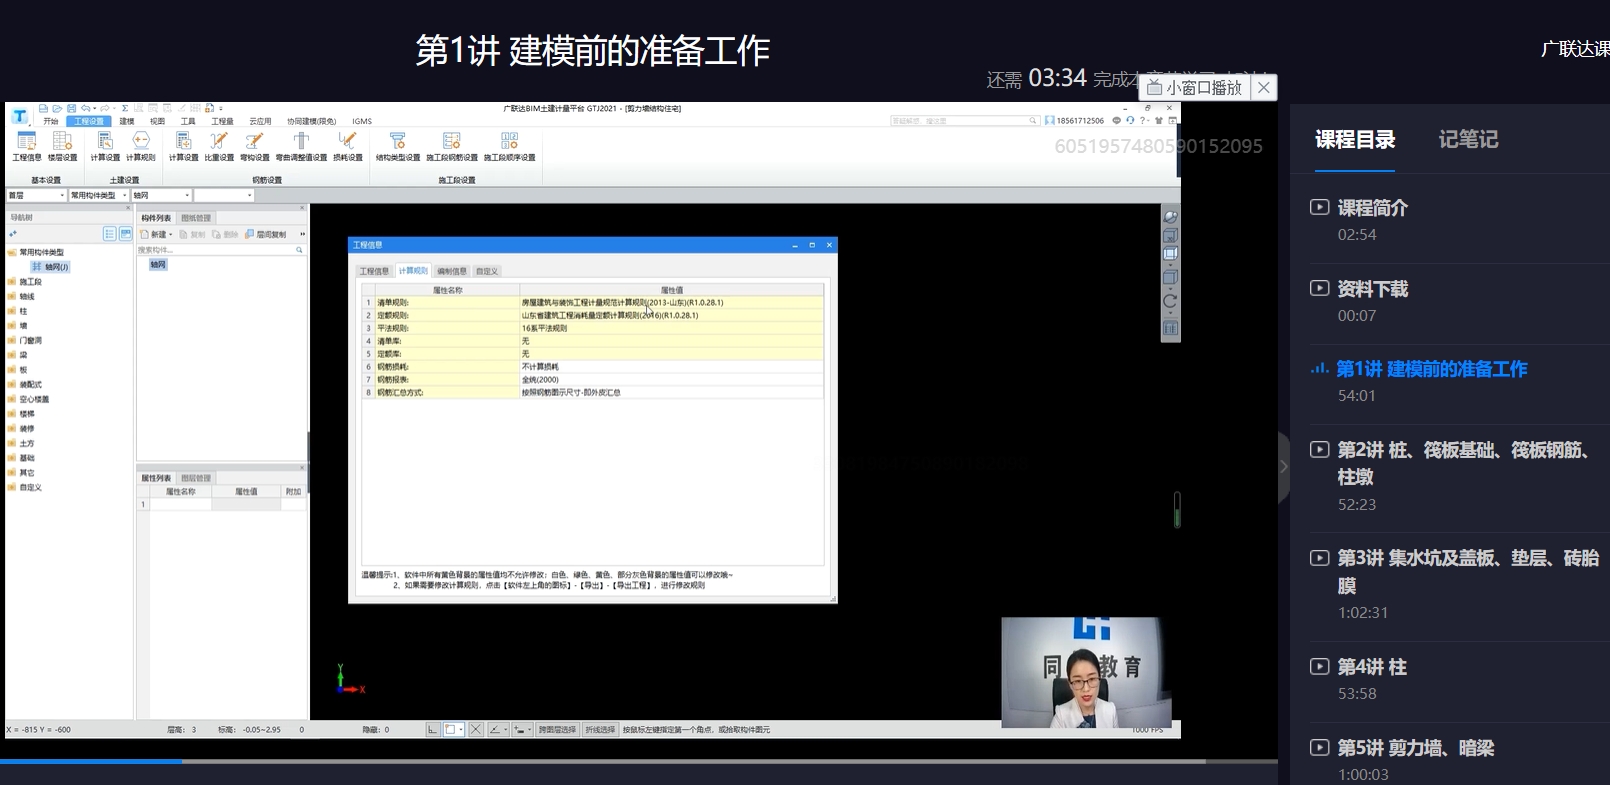The image size is (1610, 785).
Task: Open the floor dropdown showing 首层
Action: [x=36, y=195]
